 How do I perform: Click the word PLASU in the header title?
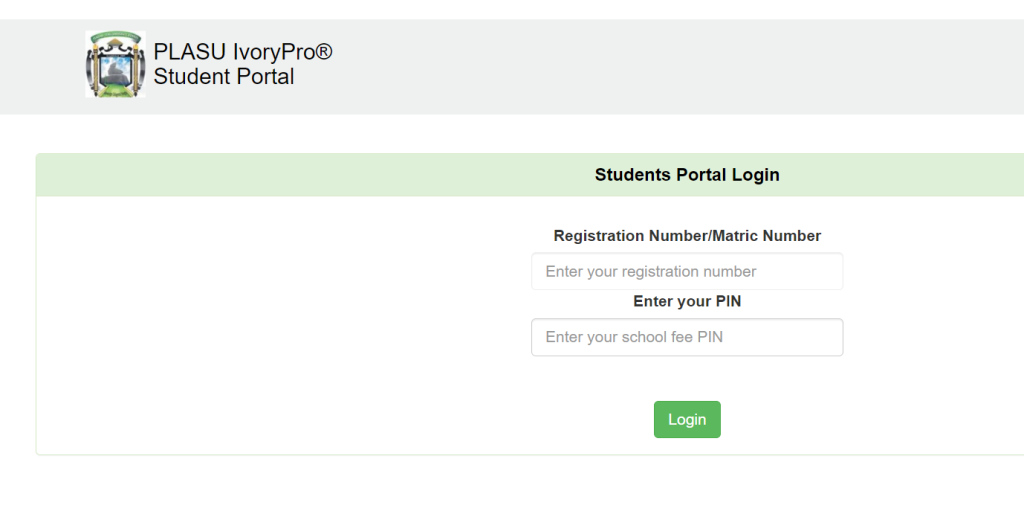click(182, 52)
